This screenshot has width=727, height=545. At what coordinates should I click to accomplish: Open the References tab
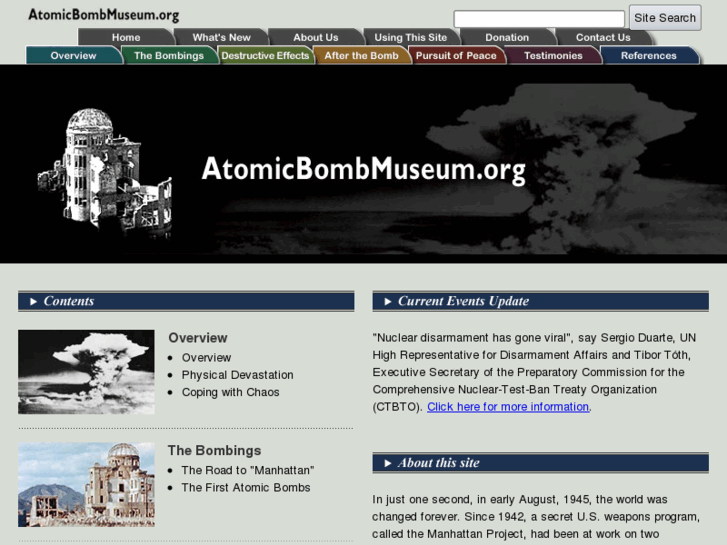tap(649, 55)
